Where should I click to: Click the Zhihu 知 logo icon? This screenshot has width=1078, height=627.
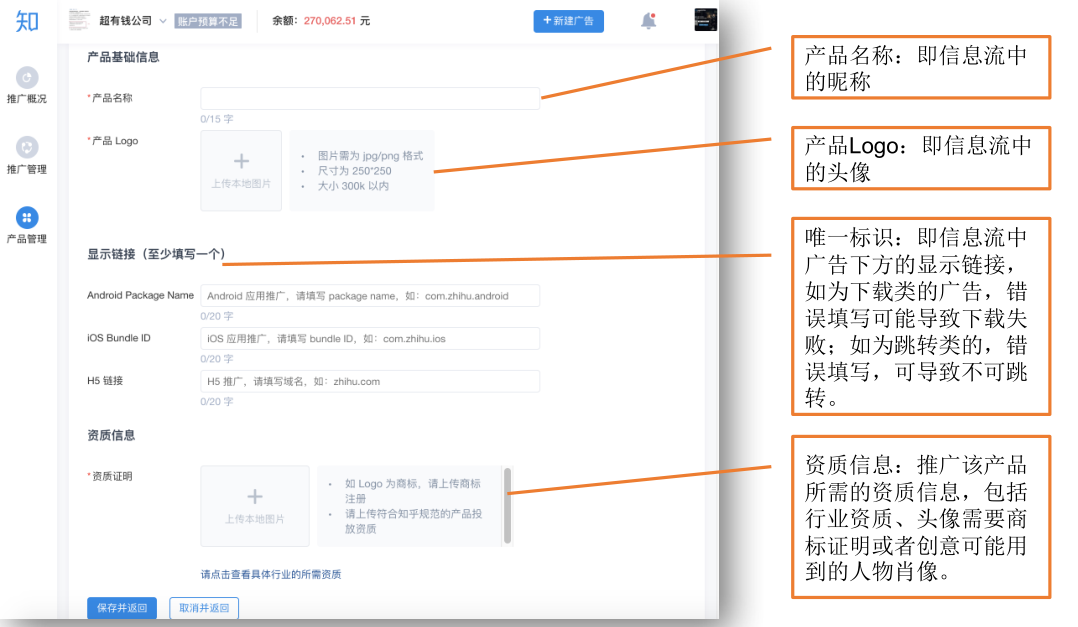tap(27, 21)
